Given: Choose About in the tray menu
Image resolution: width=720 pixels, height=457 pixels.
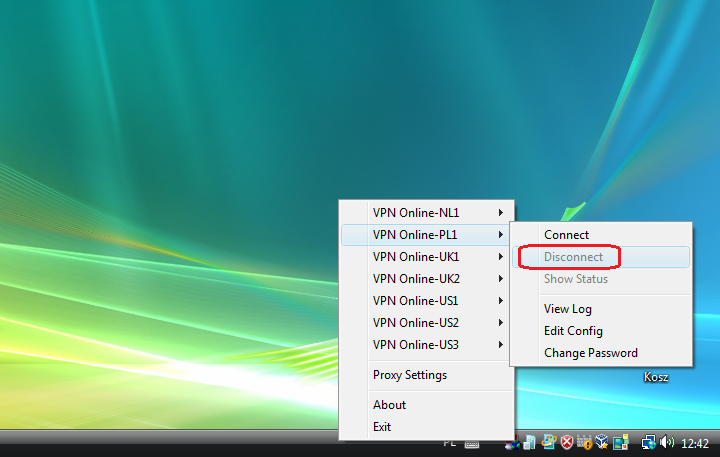Looking at the screenshot, I should click(426, 405).
